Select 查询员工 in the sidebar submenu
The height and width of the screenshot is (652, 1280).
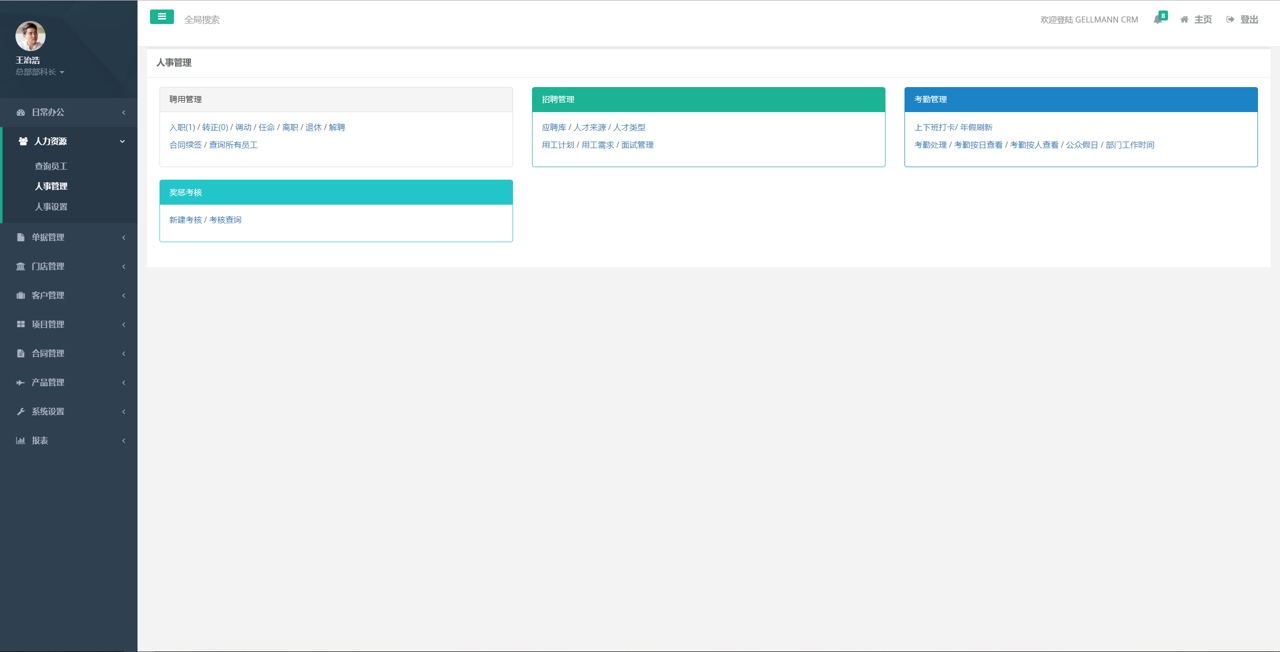click(51, 167)
